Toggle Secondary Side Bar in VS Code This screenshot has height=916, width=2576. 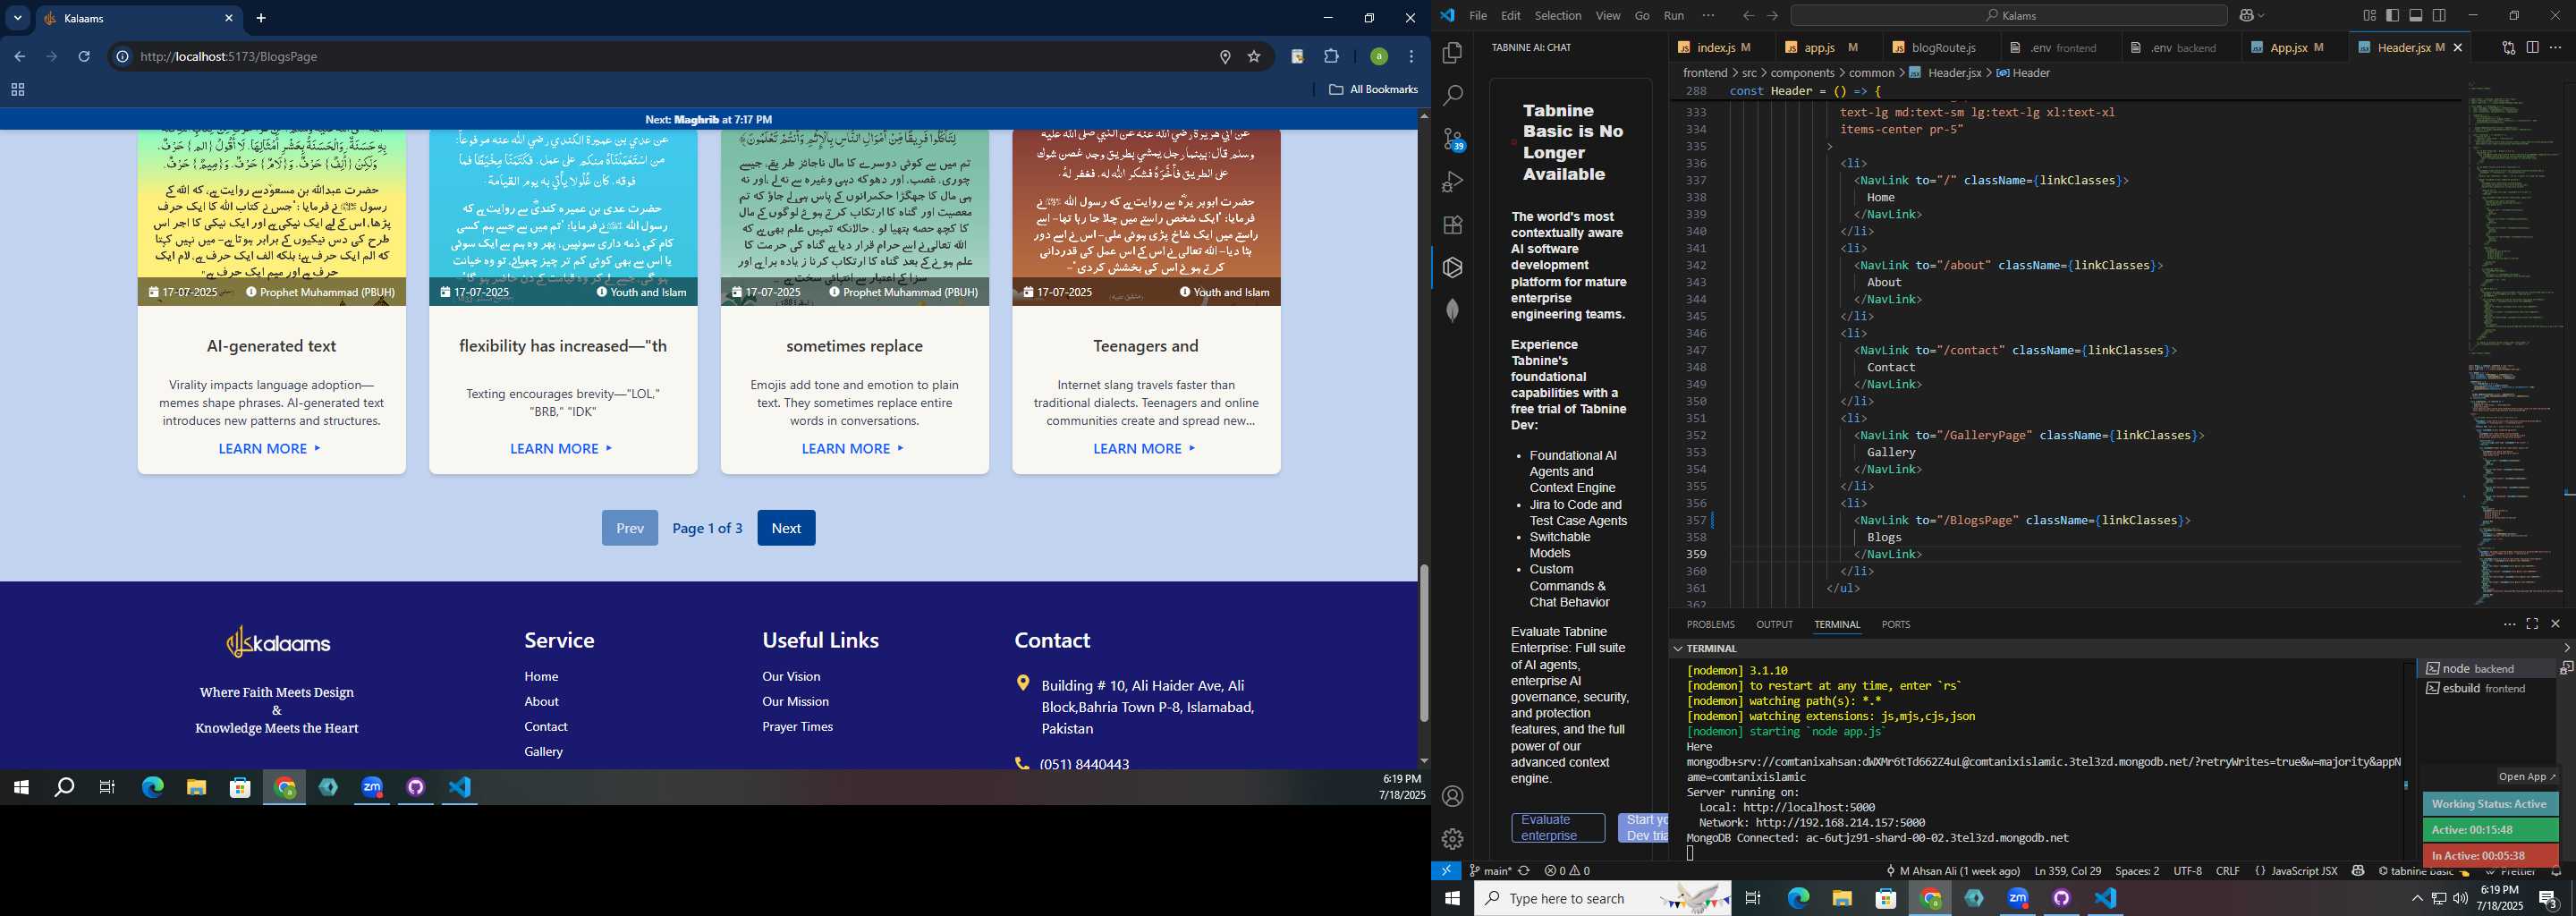pyautogui.click(x=2439, y=16)
